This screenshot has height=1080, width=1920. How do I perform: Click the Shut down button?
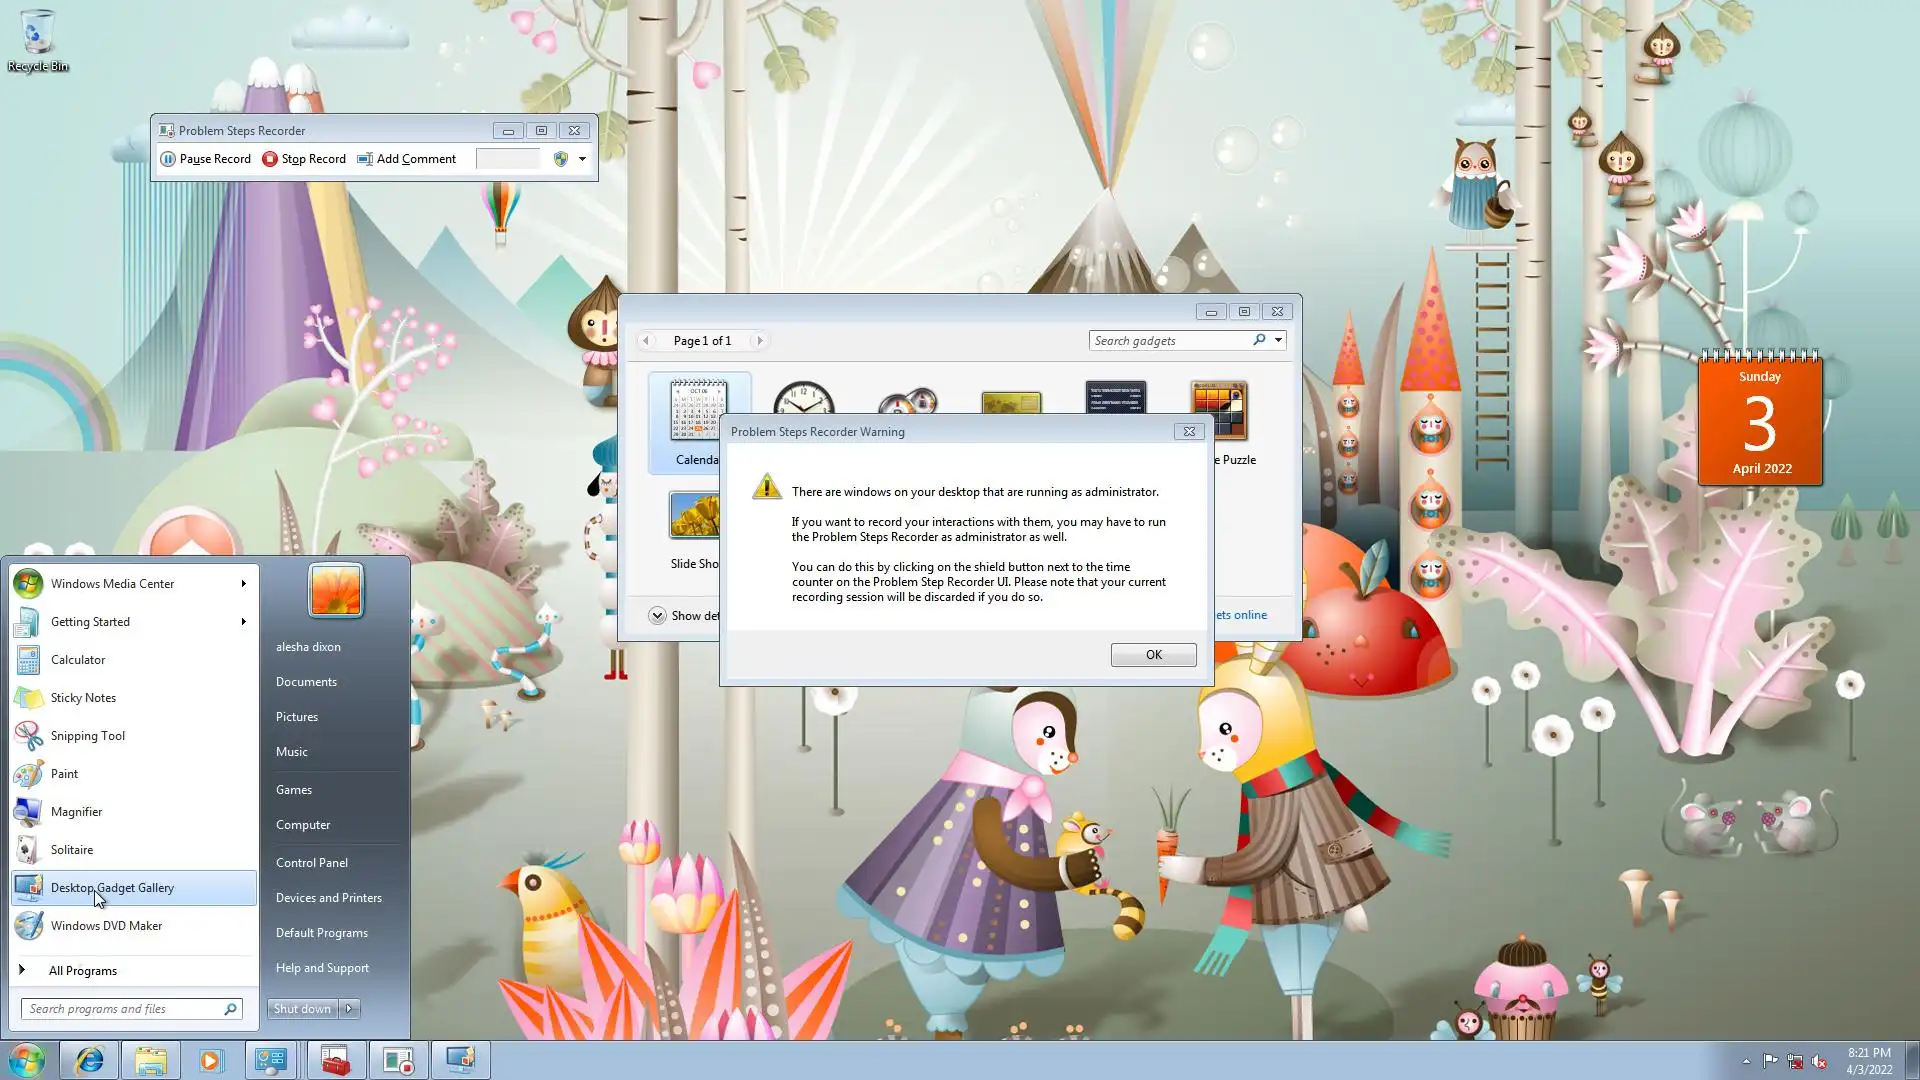[302, 1009]
